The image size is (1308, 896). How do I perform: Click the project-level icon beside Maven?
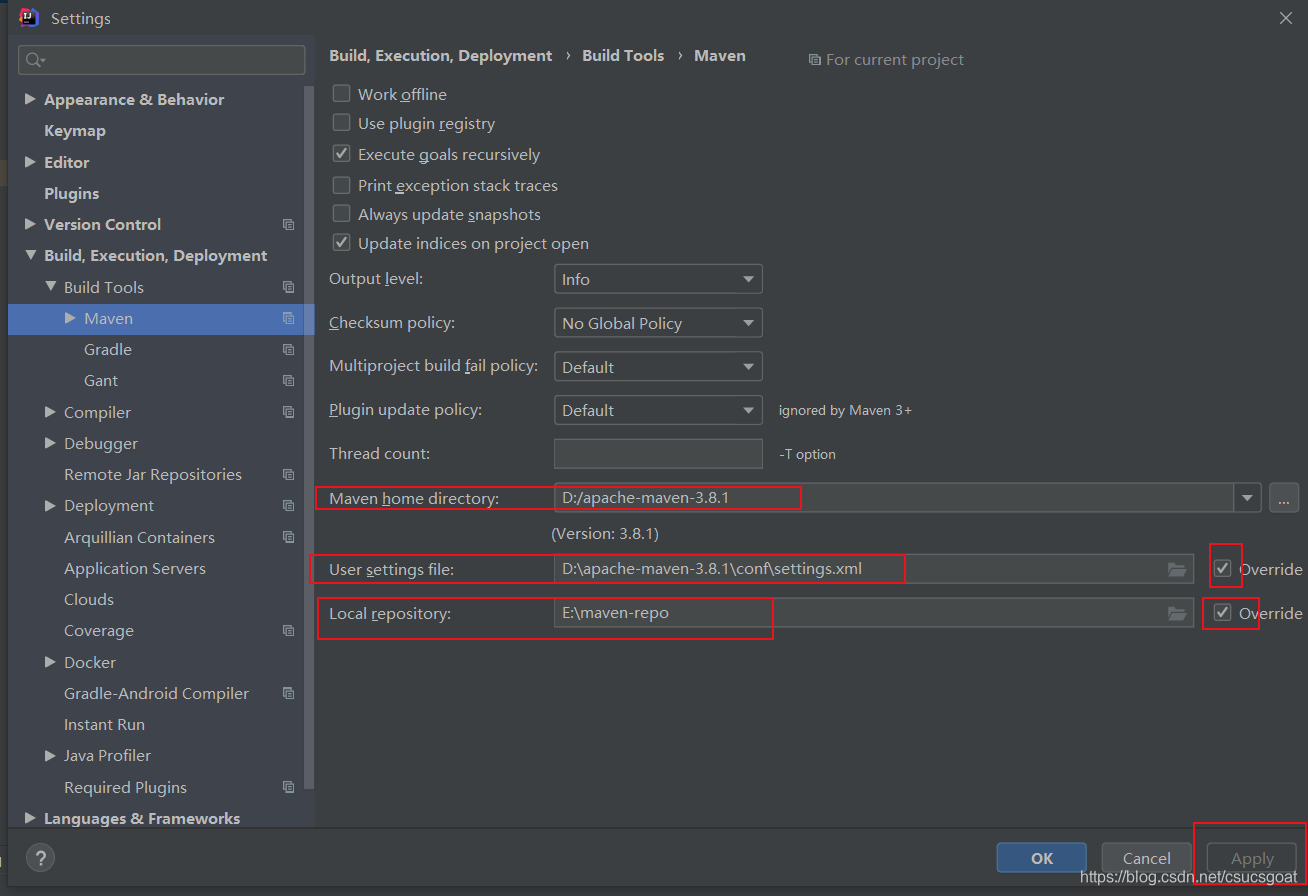(288, 318)
